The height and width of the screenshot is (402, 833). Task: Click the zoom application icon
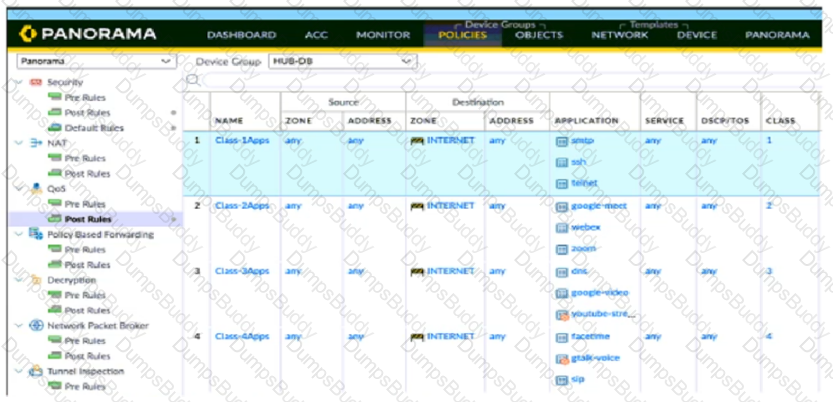(x=562, y=250)
